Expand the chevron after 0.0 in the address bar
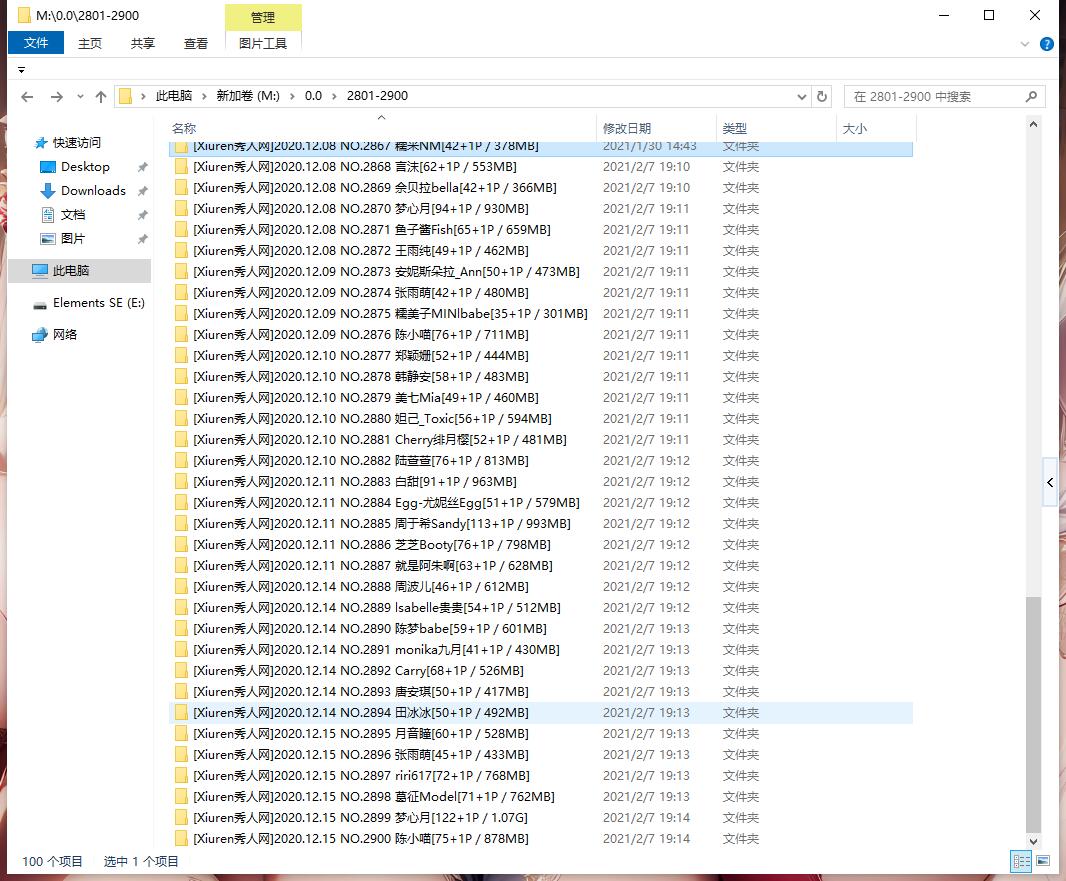The width and height of the screenshot is (1066, 881). coord(334,97)
